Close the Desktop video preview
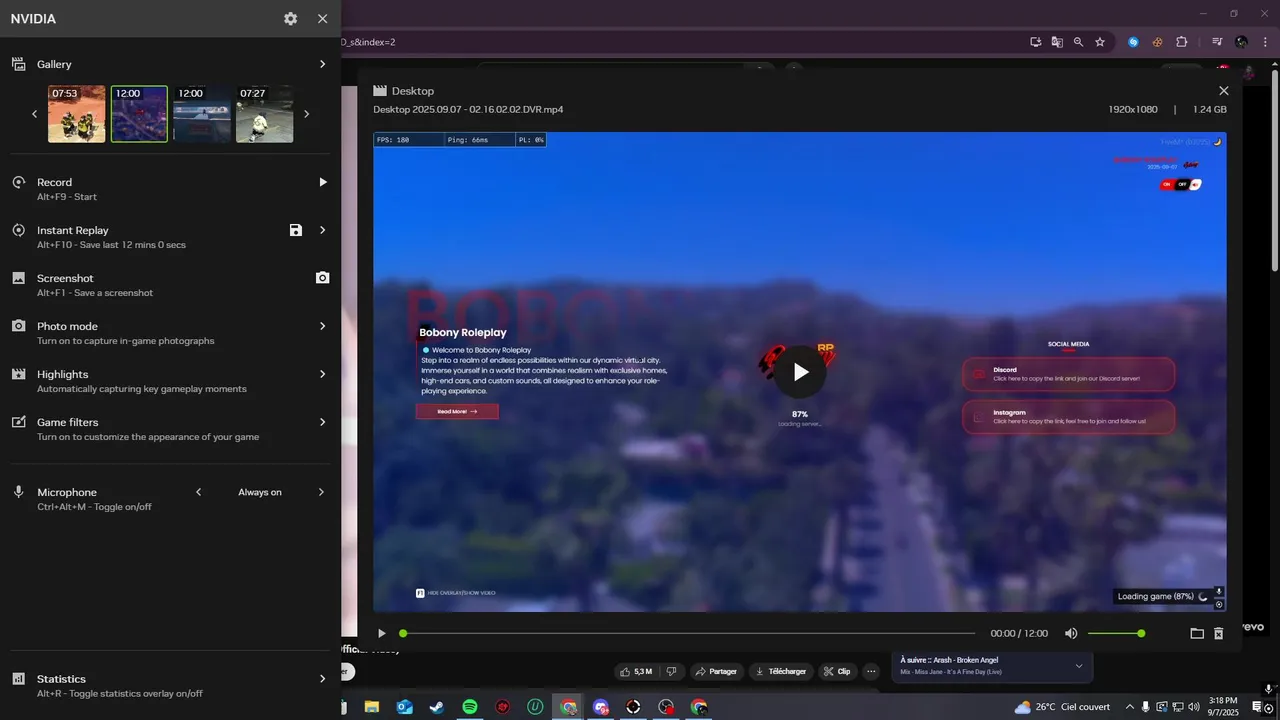The height and width of the screenshot is (720, 1280). pos(1223,91)
